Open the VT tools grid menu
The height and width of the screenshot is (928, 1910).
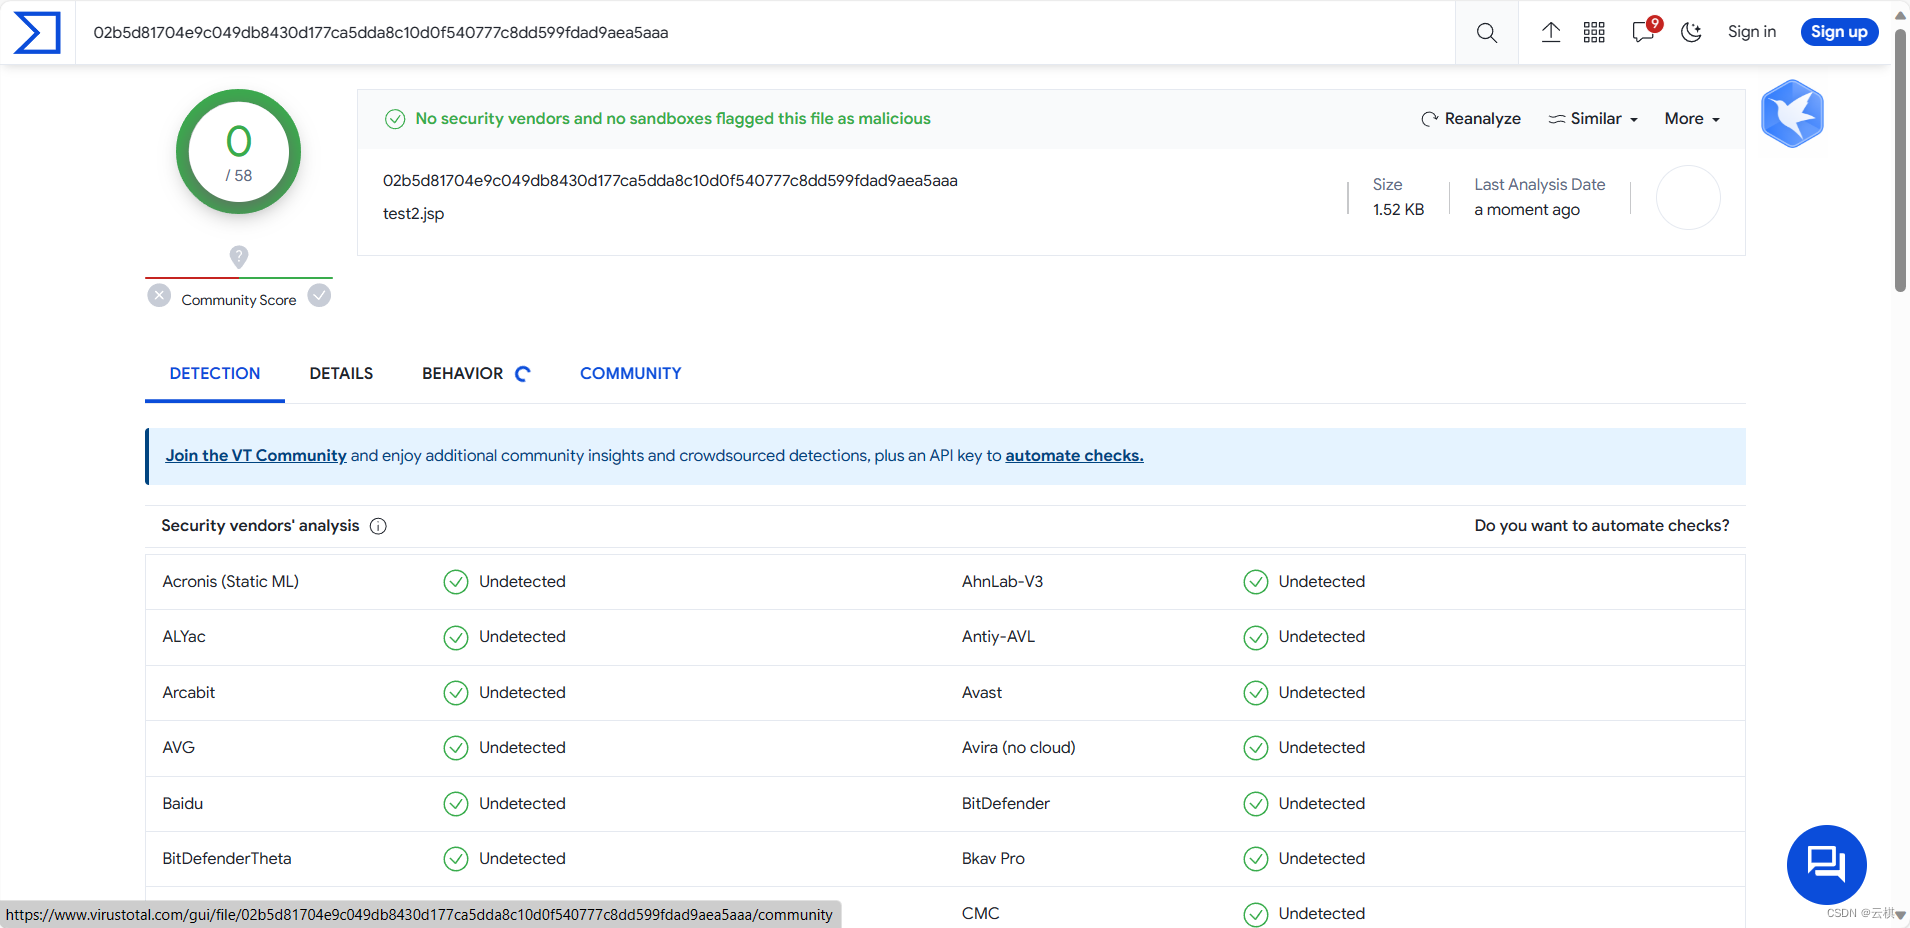(1595, 32)
